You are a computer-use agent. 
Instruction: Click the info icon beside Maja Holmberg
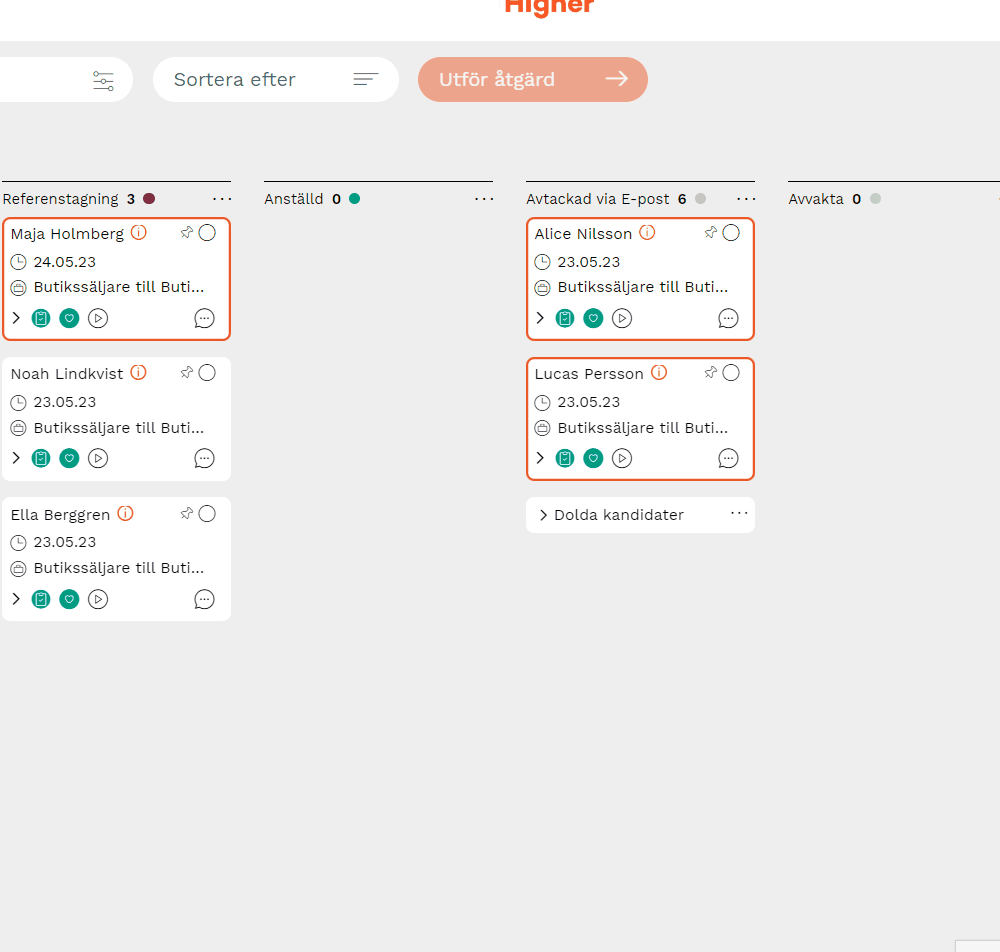click(139, 233)
